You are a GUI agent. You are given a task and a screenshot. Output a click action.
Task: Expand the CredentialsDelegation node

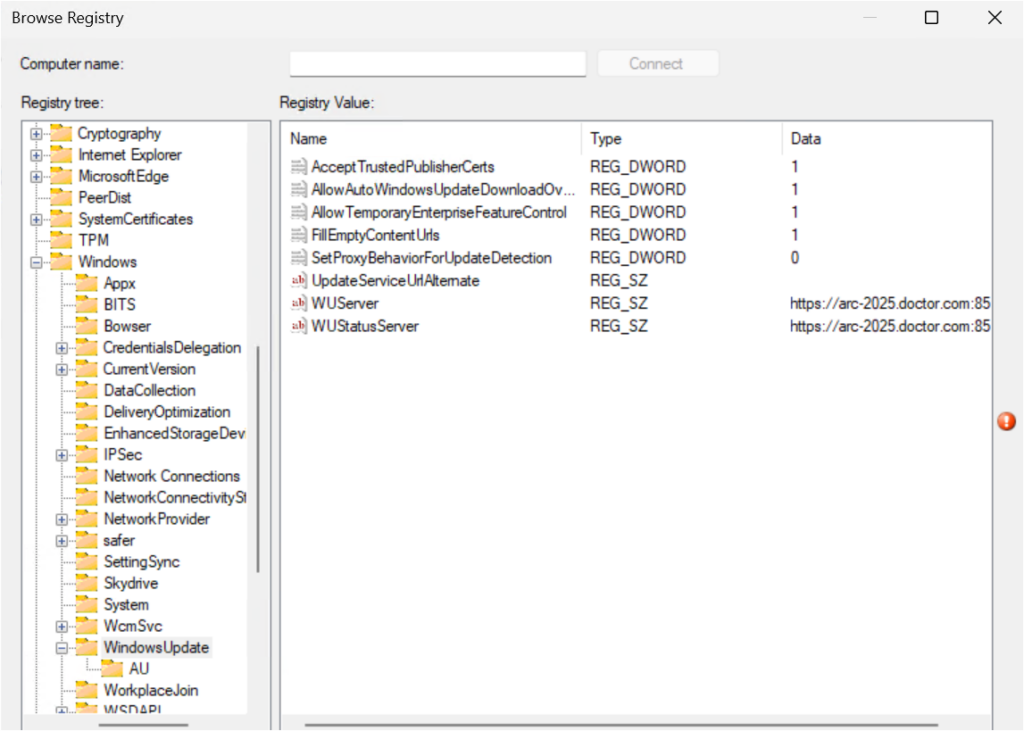click(62, 348)
